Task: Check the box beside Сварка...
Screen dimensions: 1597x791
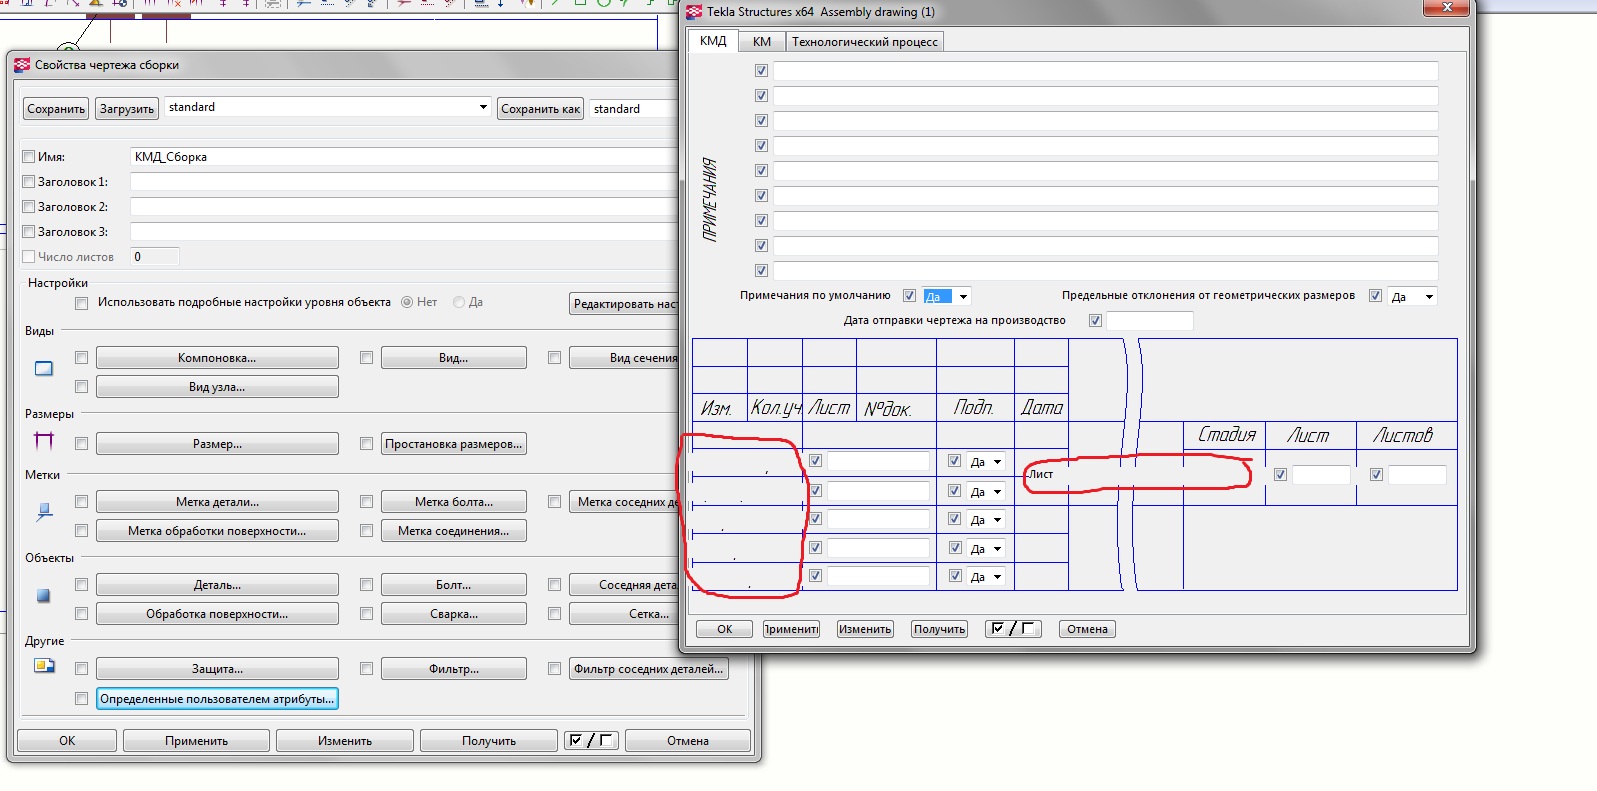Action: point(367,614)
